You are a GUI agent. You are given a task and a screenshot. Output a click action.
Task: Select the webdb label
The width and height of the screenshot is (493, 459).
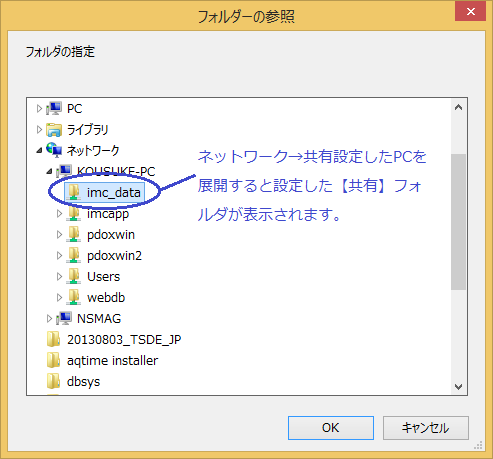pos(106,298)
